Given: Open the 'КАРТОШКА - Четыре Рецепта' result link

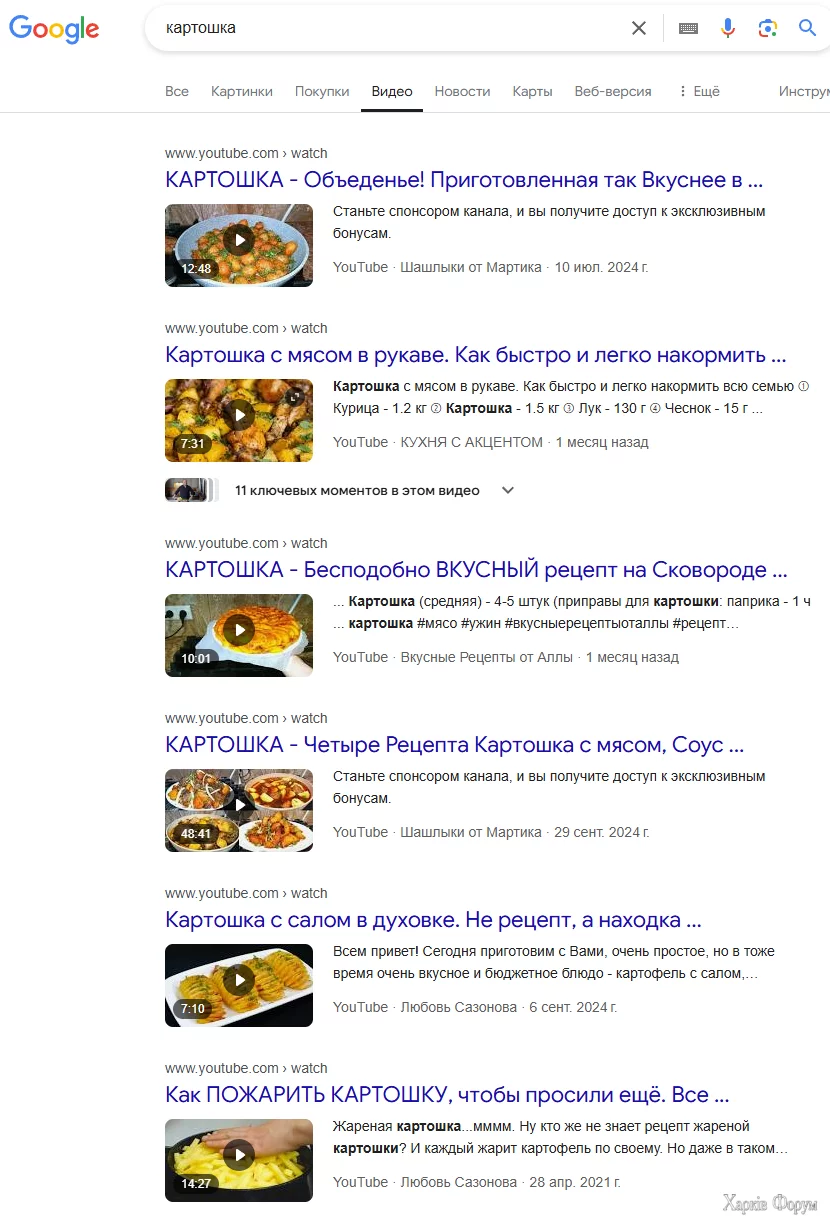Looking at the screenshot, I should pos(454,745).
